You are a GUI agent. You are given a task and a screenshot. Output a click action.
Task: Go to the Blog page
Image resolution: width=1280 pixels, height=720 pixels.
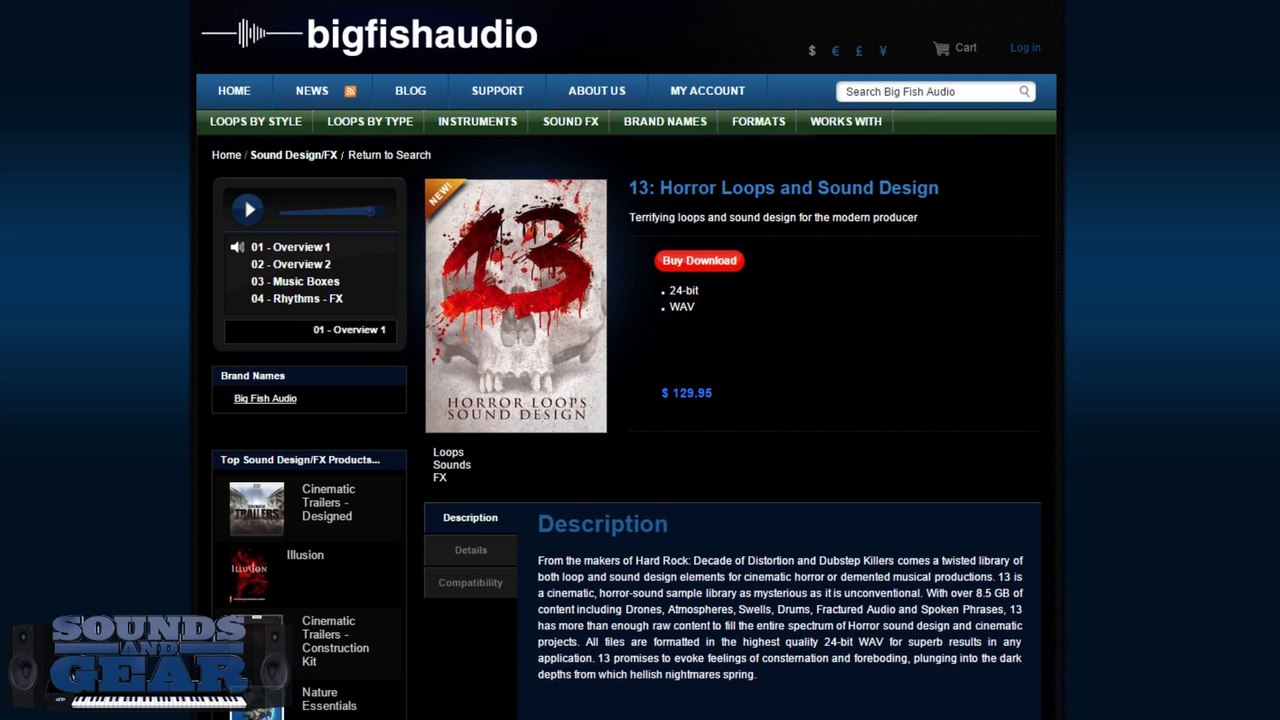click(x=410, y=91)
